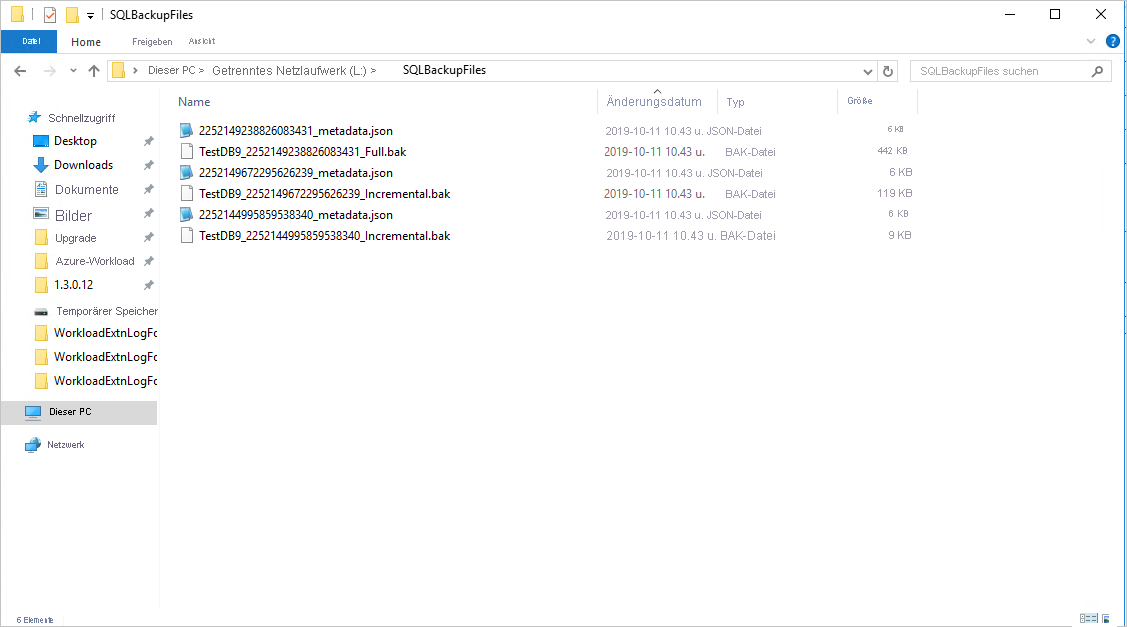Click the 442 KB size cell
This screenshot has height=627, width=1127.
892,151
